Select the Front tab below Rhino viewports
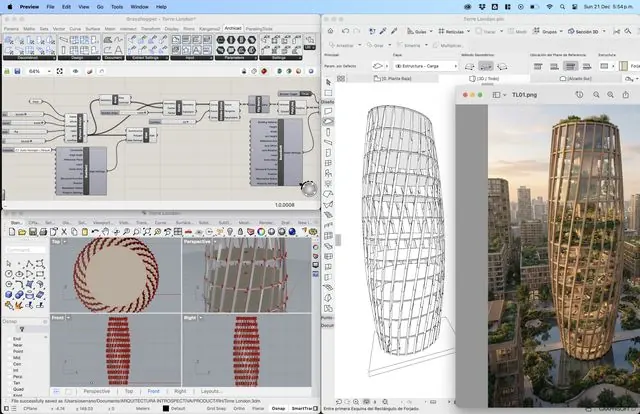Viewport: 640px width, 414px height. coord(153,391)
